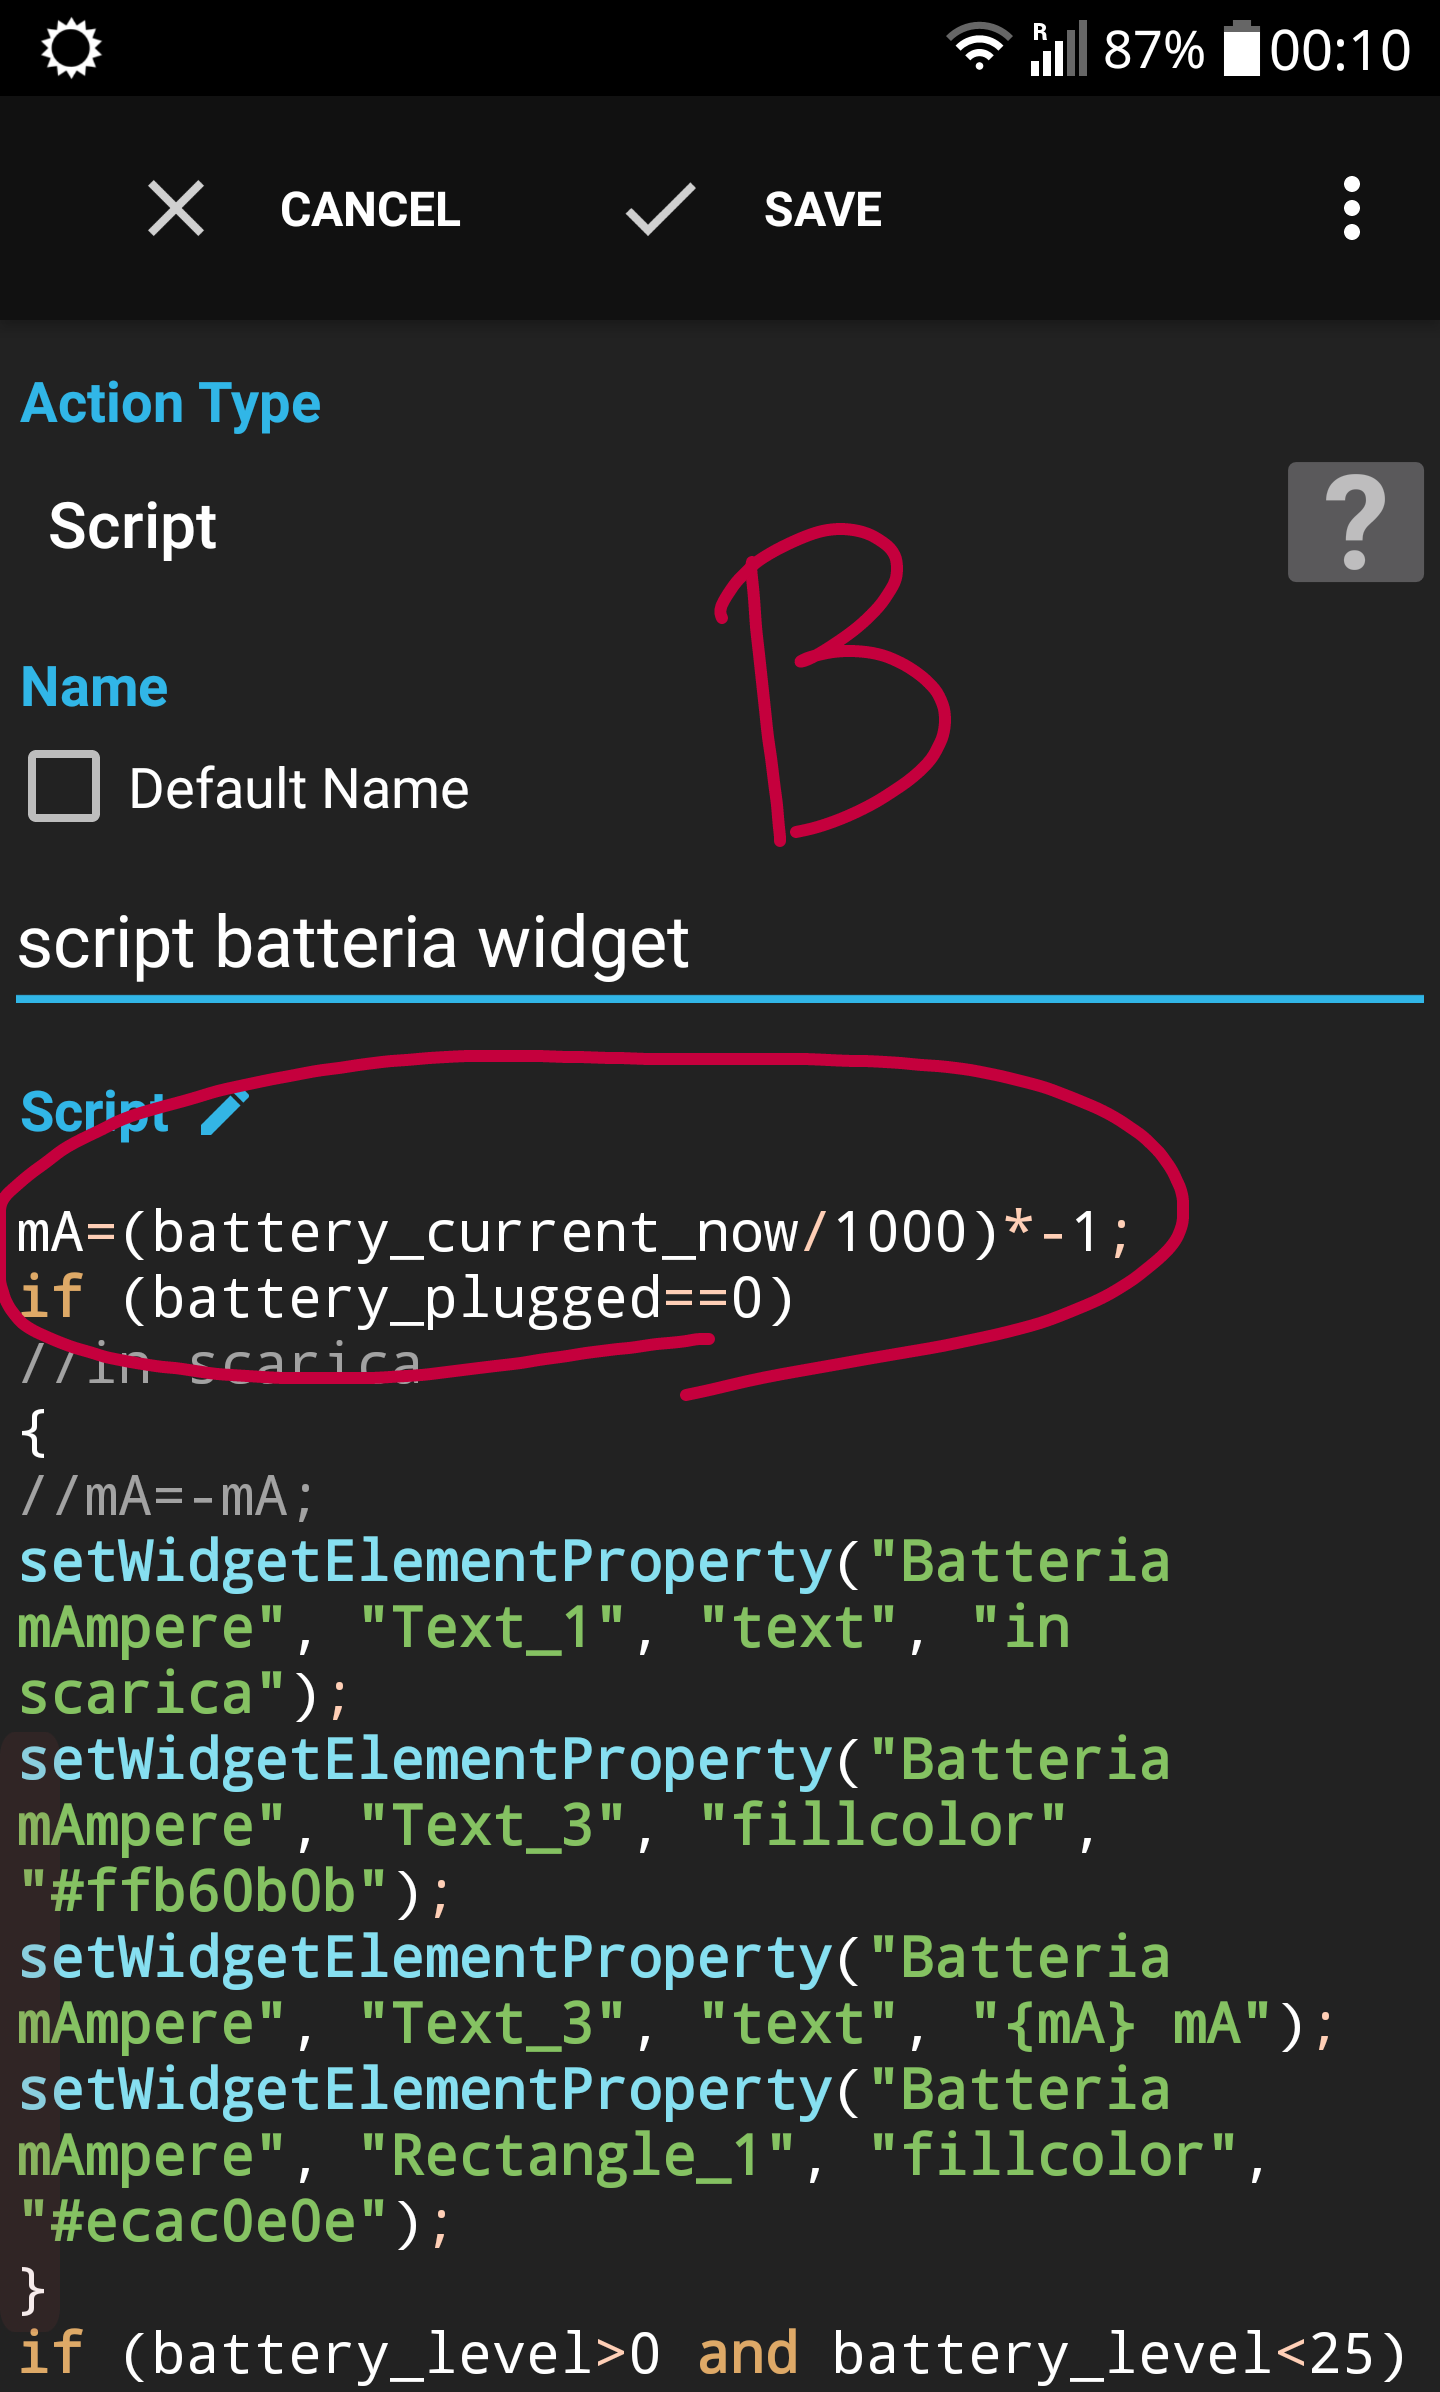Tap the checkmark save icon
1440x2392 pixels.
click(x=660, y=209)
